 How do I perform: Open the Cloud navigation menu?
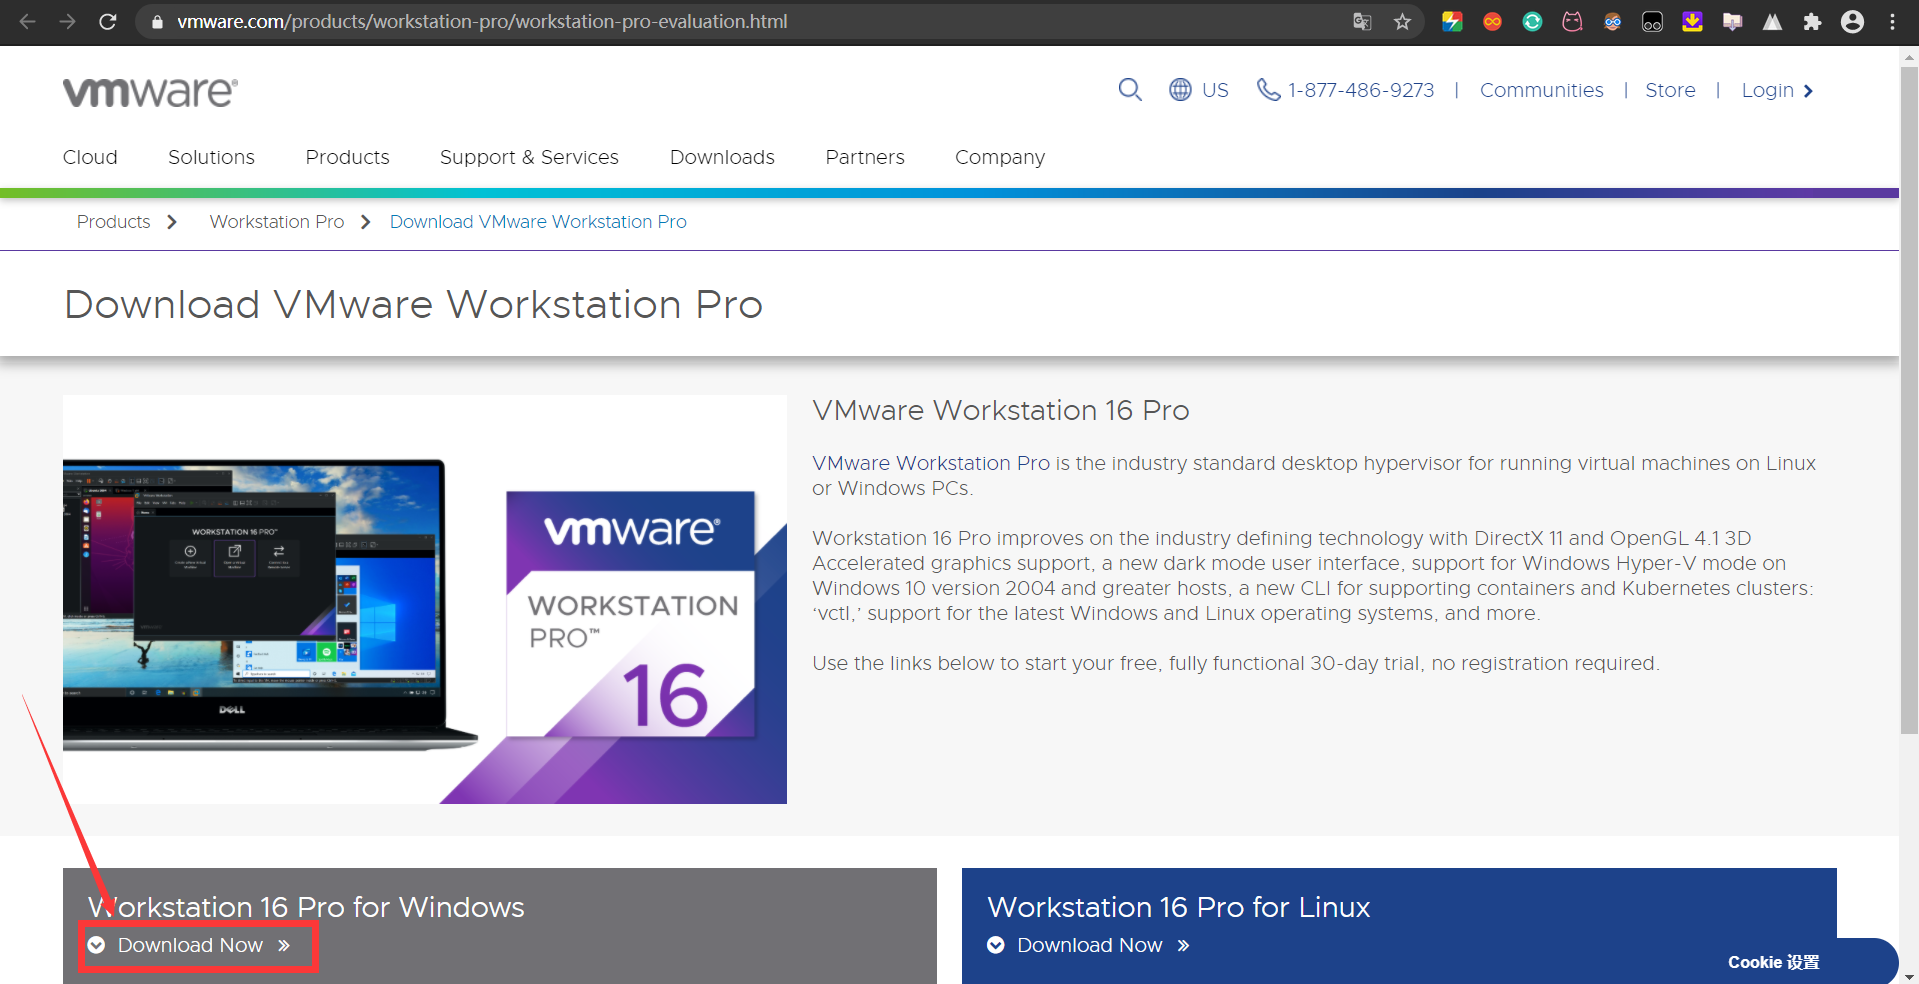(x=90, y=157)
